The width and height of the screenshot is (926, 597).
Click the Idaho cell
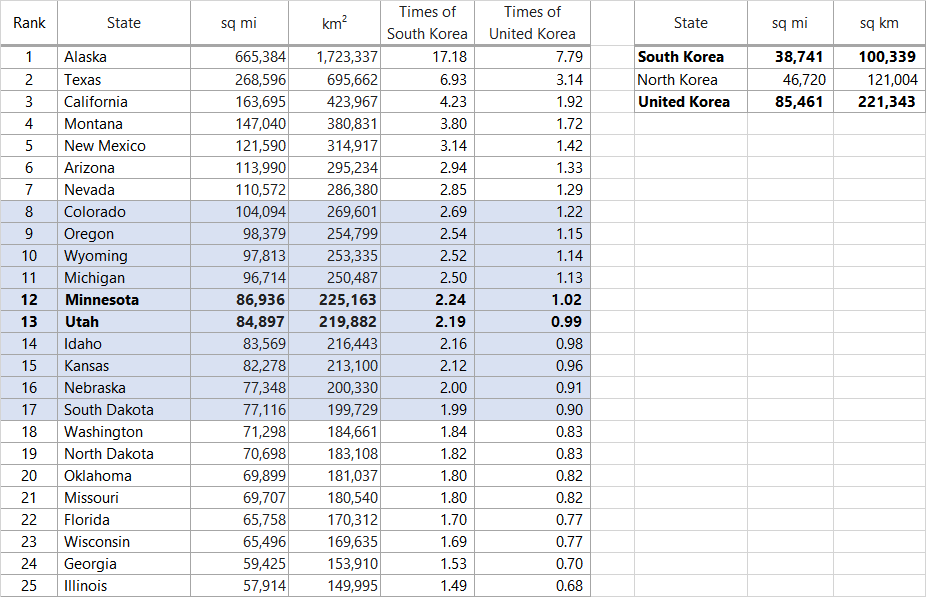[x=123, y=344]
